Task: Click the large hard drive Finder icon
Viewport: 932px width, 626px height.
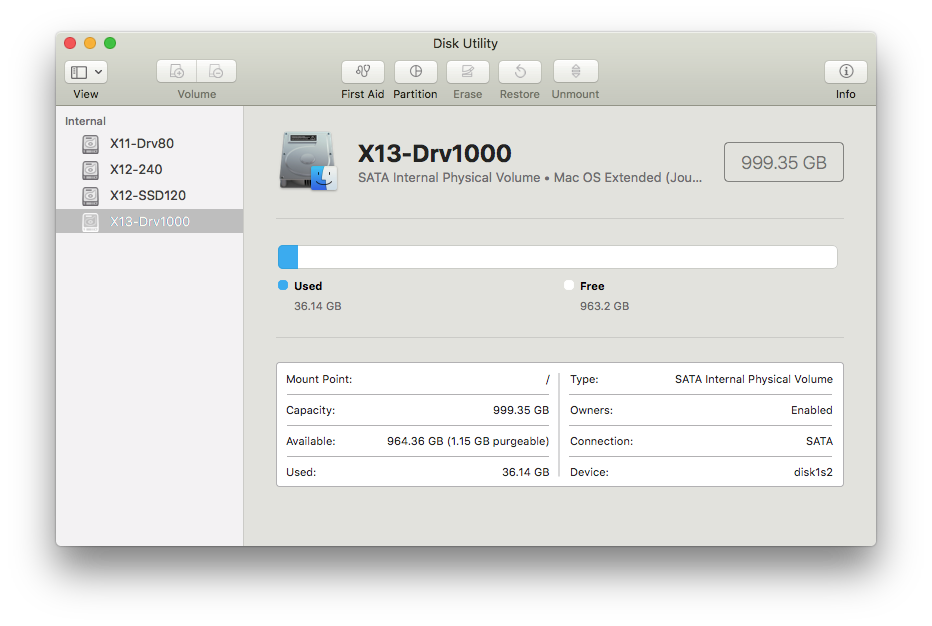Action: coord(308,161)
